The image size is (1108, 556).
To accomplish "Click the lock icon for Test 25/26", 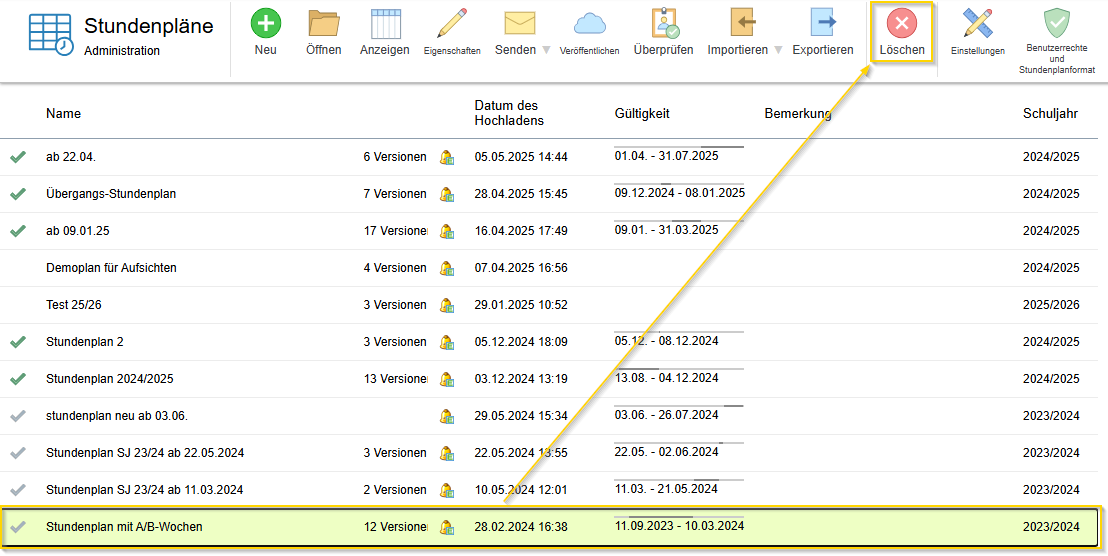I will tap(447, 305).
